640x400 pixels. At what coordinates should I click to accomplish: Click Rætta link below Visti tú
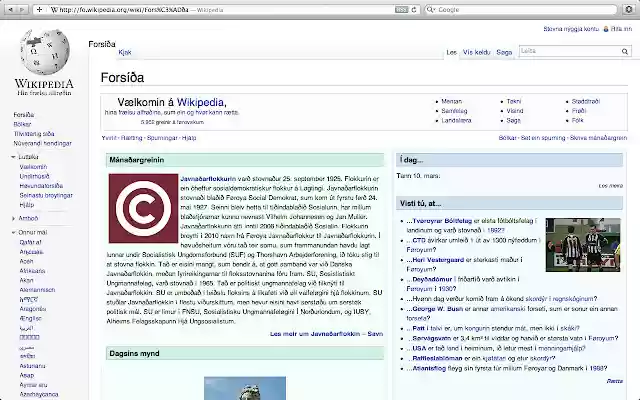coord(615,381)
